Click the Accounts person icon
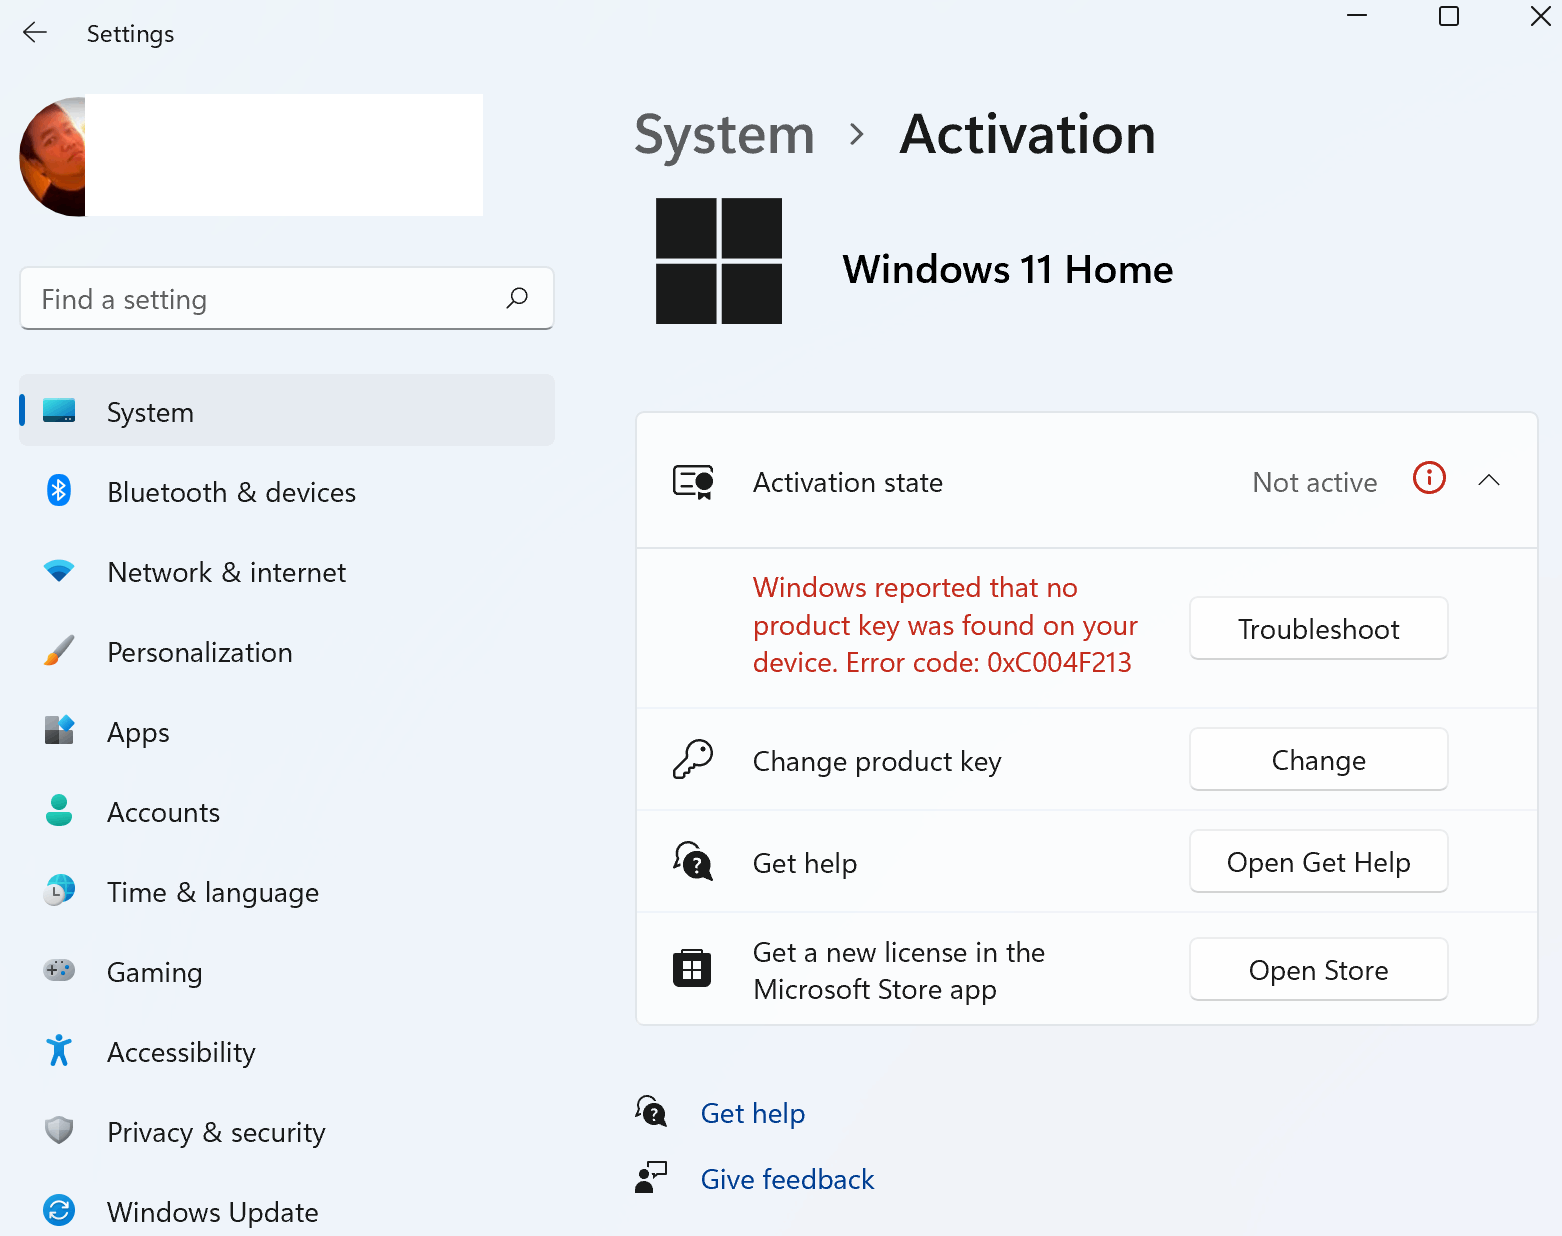Image resolution: width=1562 pixels, height=1236 pixels. (59, 811)
